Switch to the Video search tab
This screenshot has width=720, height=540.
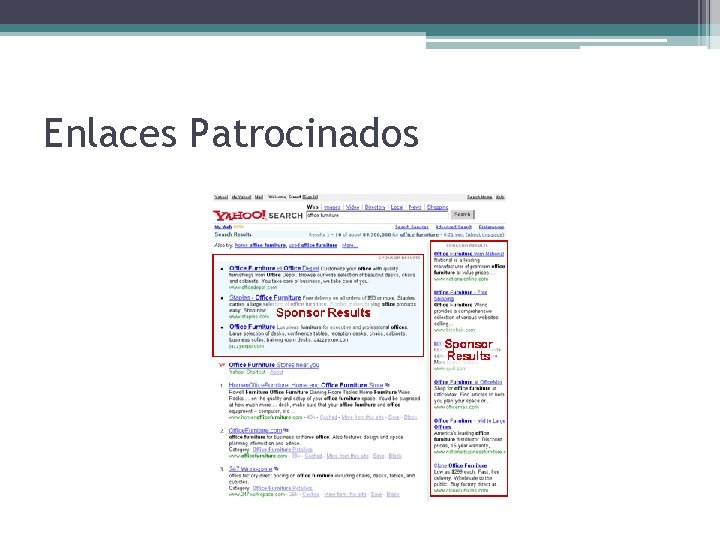[352, 207]
